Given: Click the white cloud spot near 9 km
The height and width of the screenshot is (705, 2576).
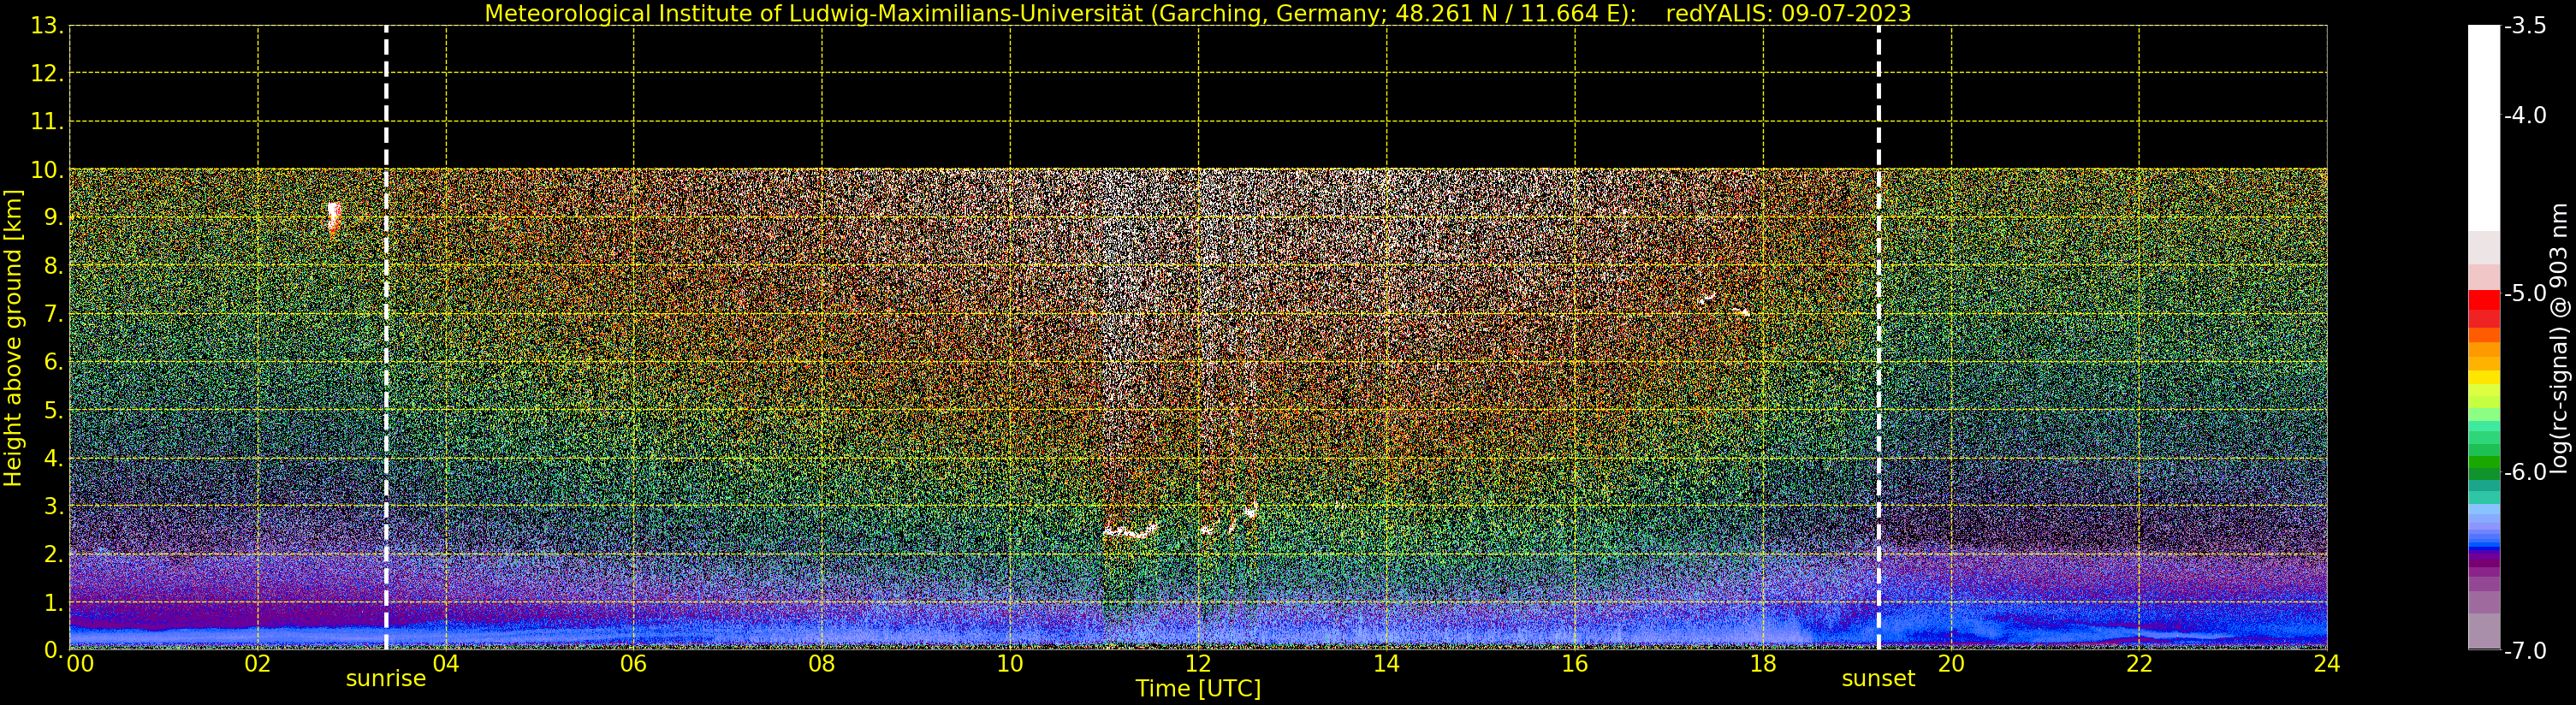Looking at the screenshot, I should click(334, 216).
